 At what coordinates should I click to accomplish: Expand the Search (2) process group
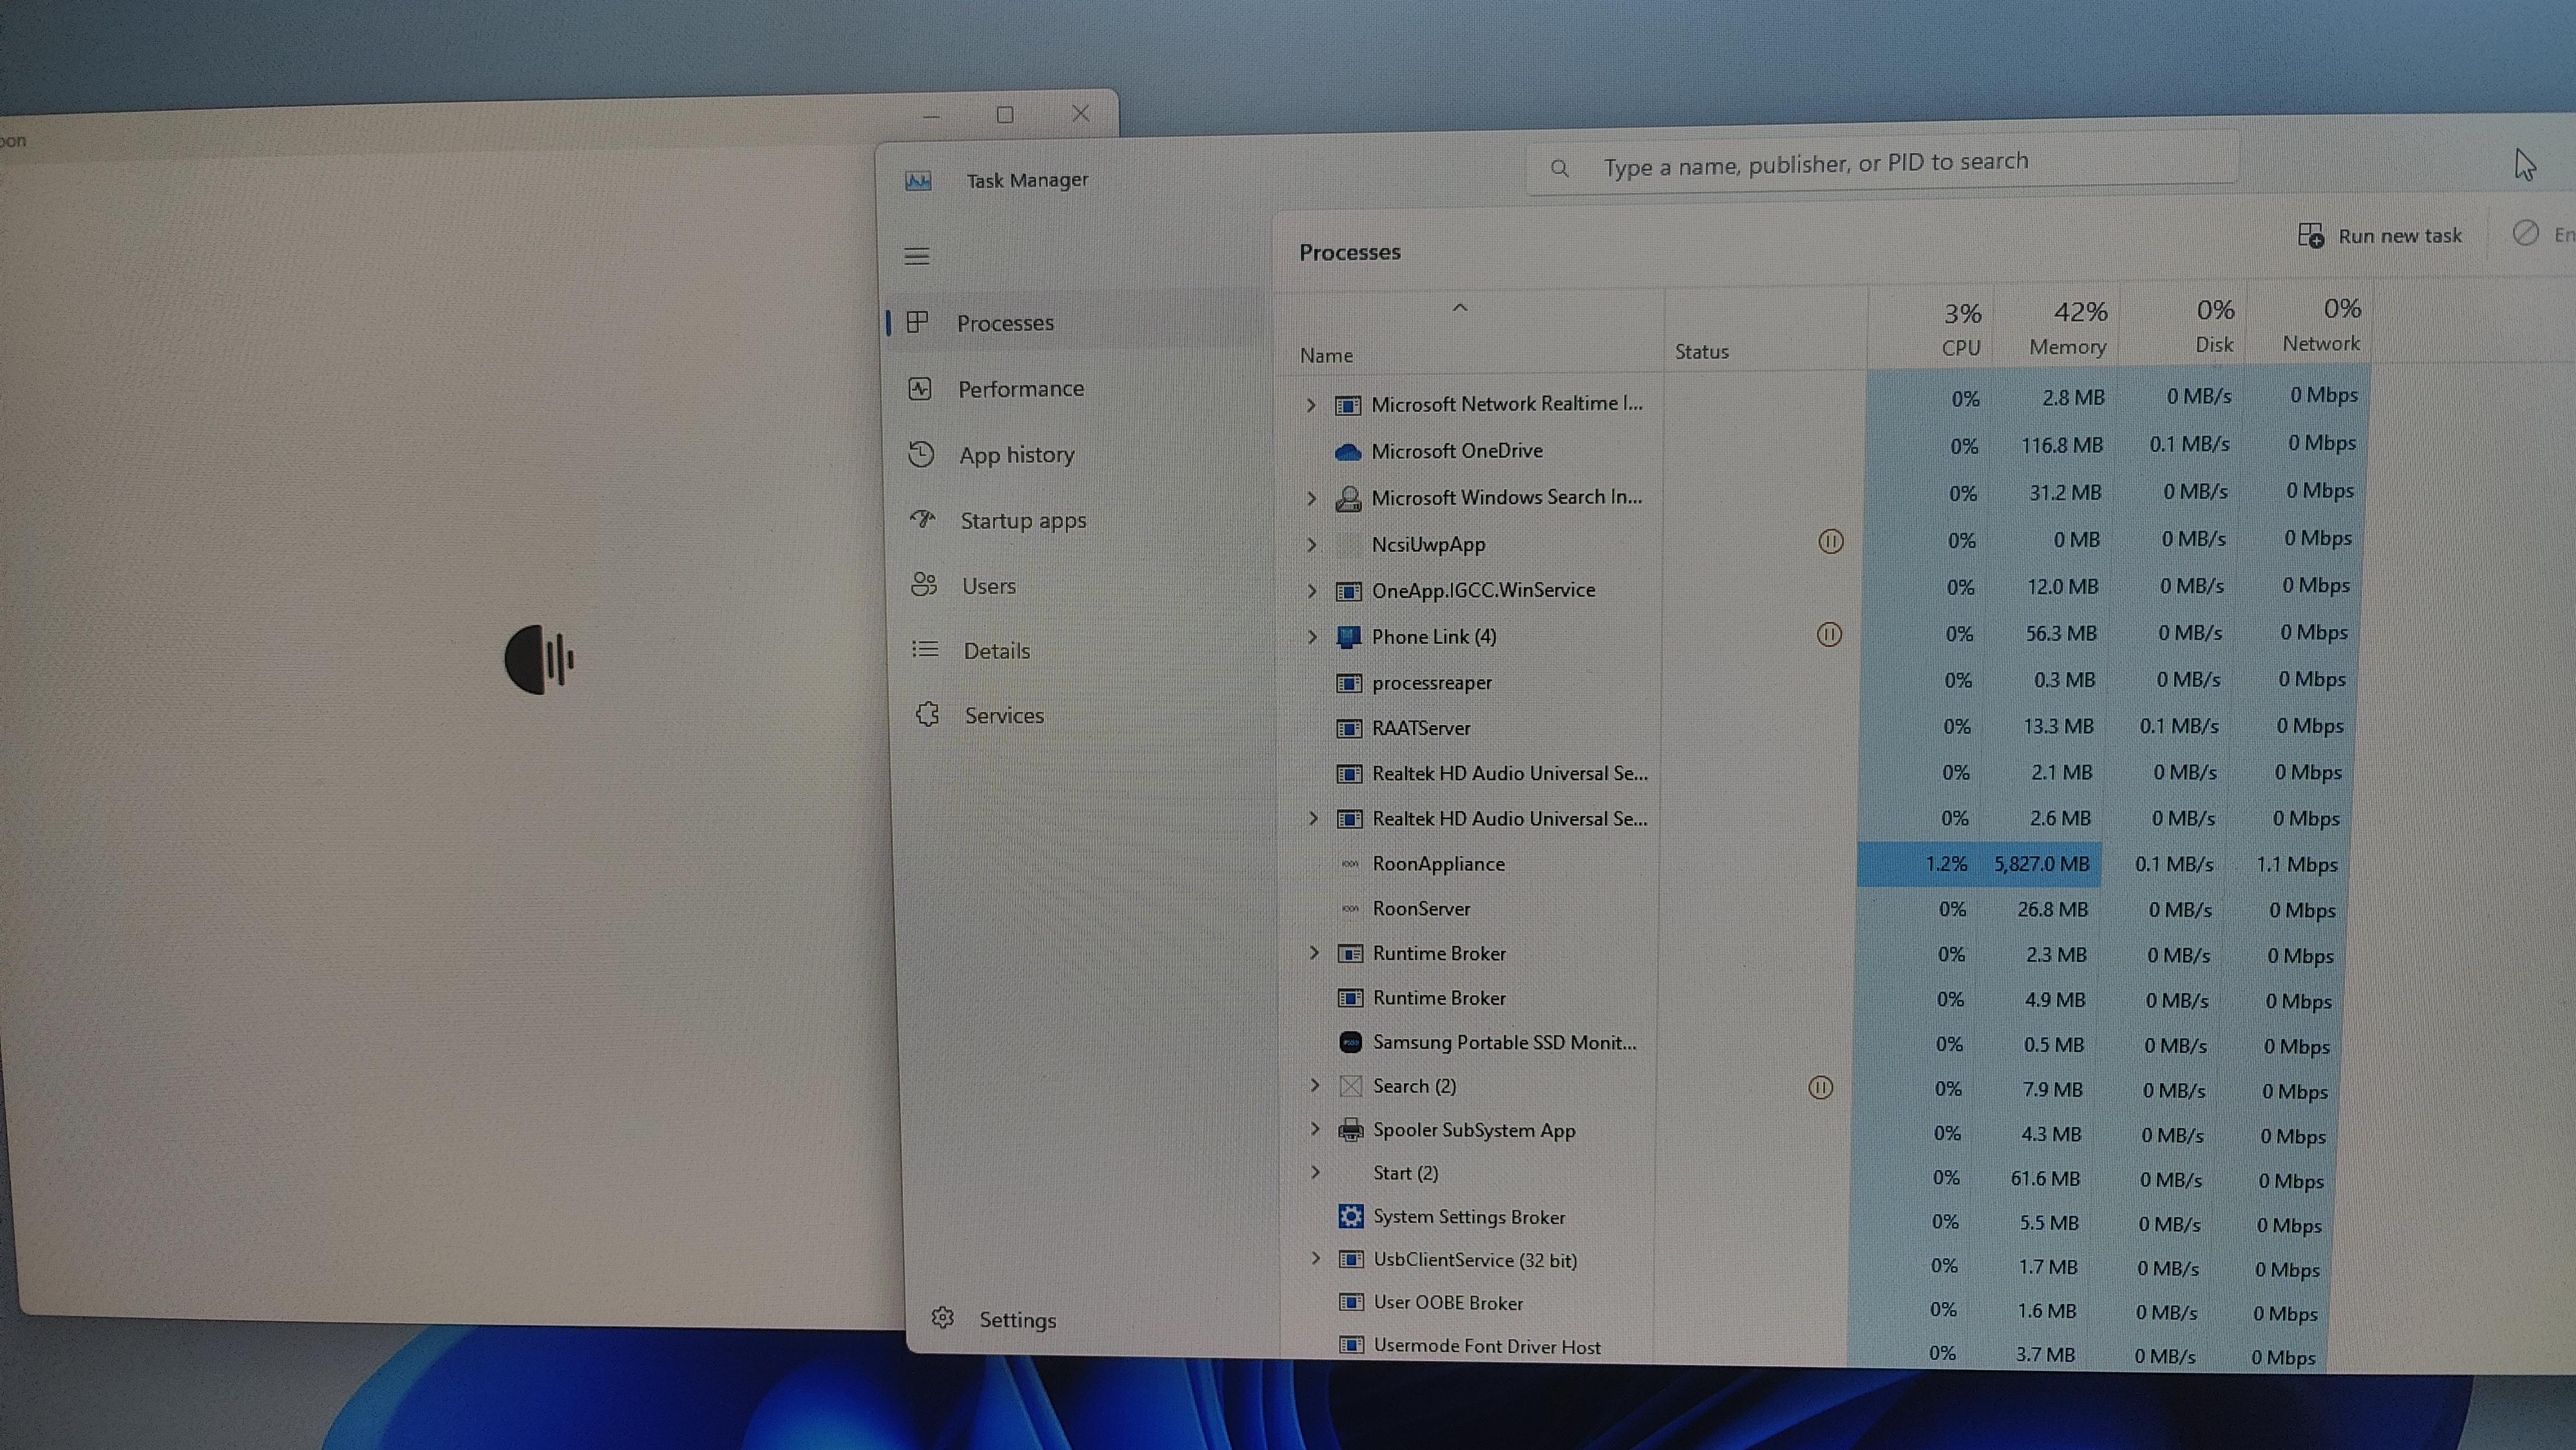1315,1086
